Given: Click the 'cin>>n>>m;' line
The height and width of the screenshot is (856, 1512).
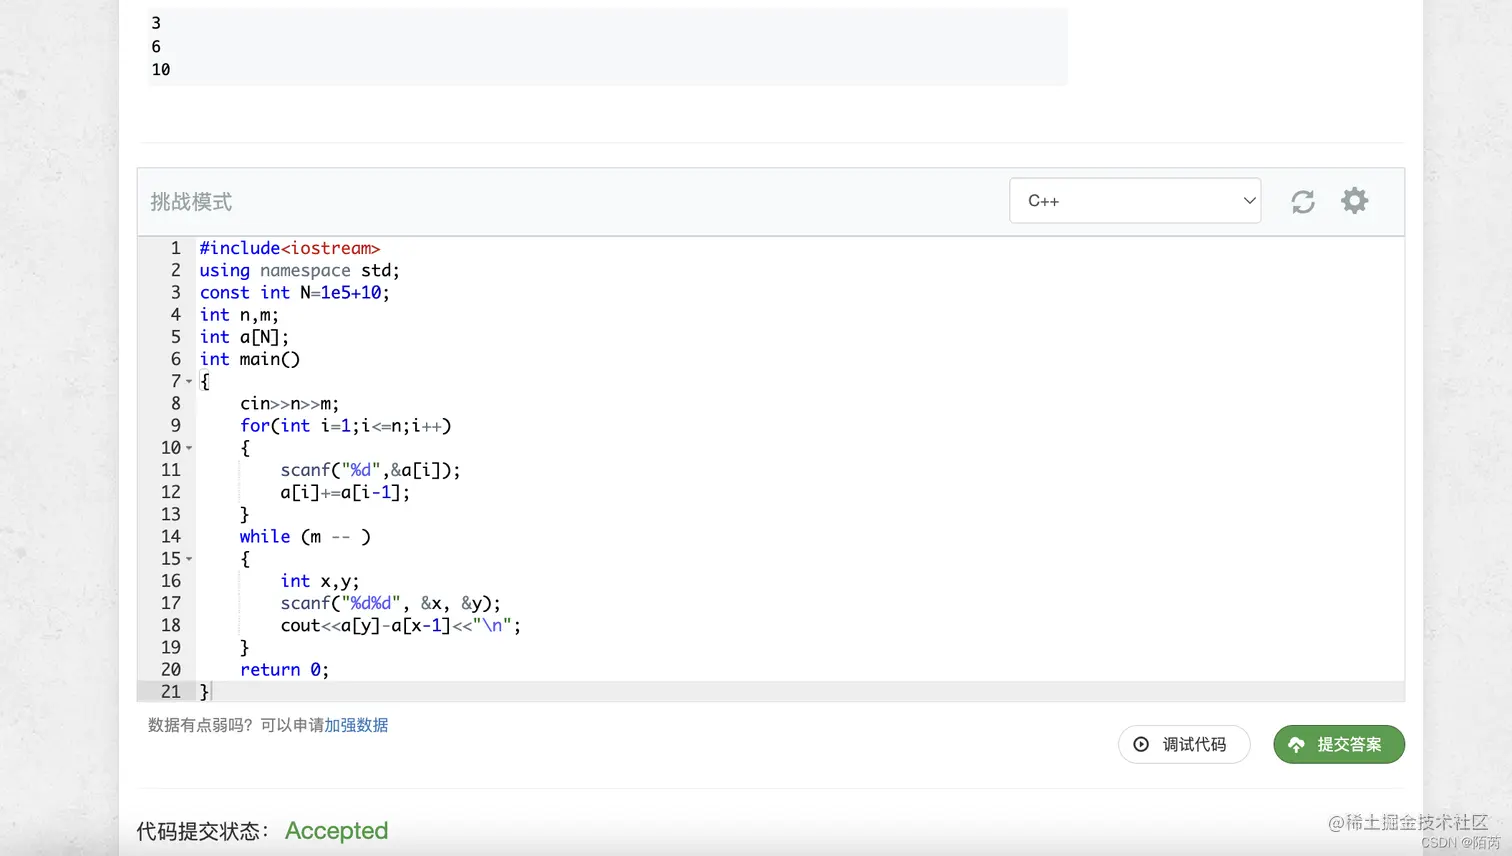Looking at the screenshot, I should (289, 403).
